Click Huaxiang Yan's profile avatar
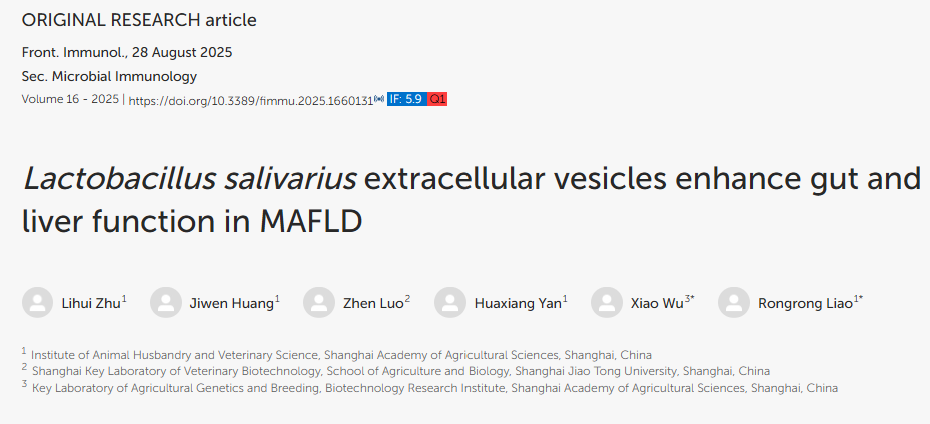This screenshot has height=424, width=930. [450, 302]
